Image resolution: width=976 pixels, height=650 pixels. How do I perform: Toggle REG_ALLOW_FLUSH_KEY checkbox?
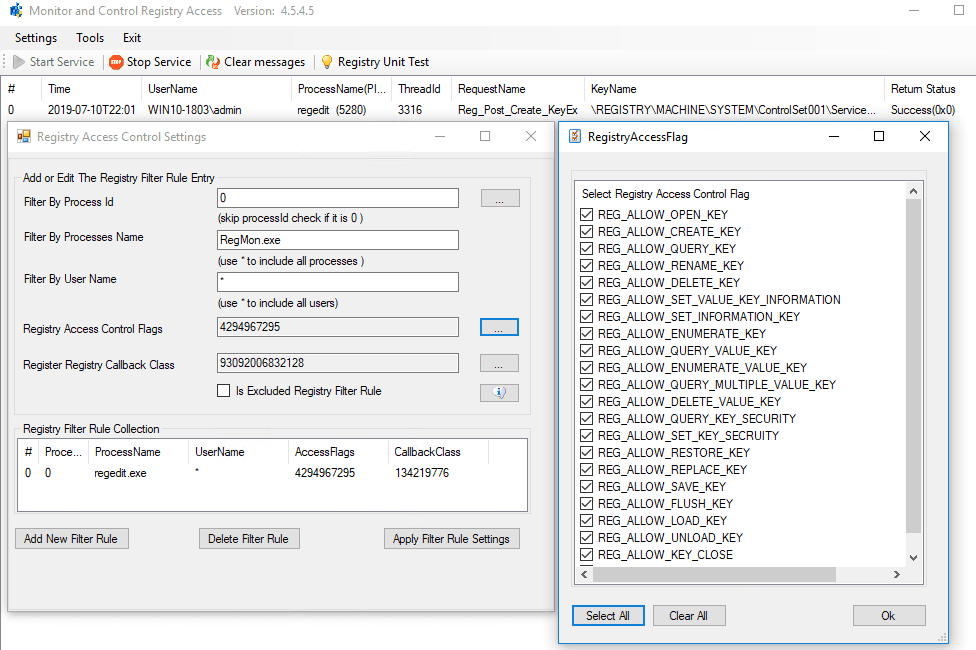point(586,504)
